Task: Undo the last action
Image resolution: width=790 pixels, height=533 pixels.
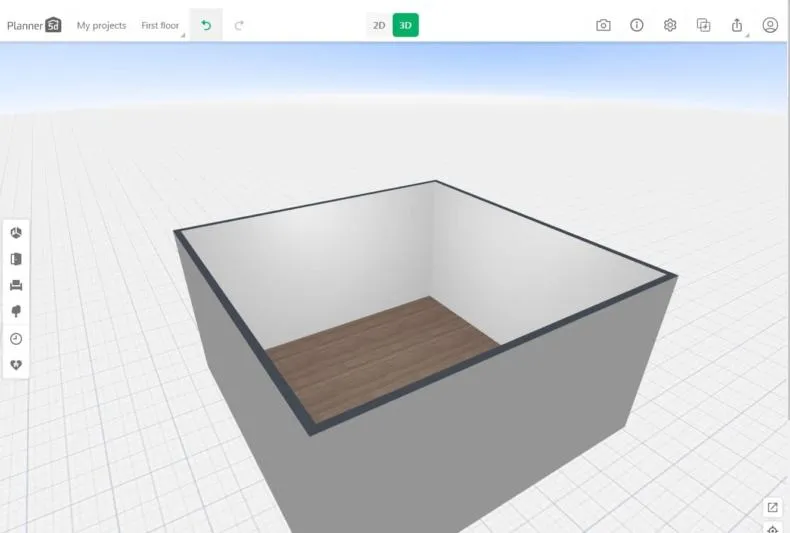Action: (206, 25)
